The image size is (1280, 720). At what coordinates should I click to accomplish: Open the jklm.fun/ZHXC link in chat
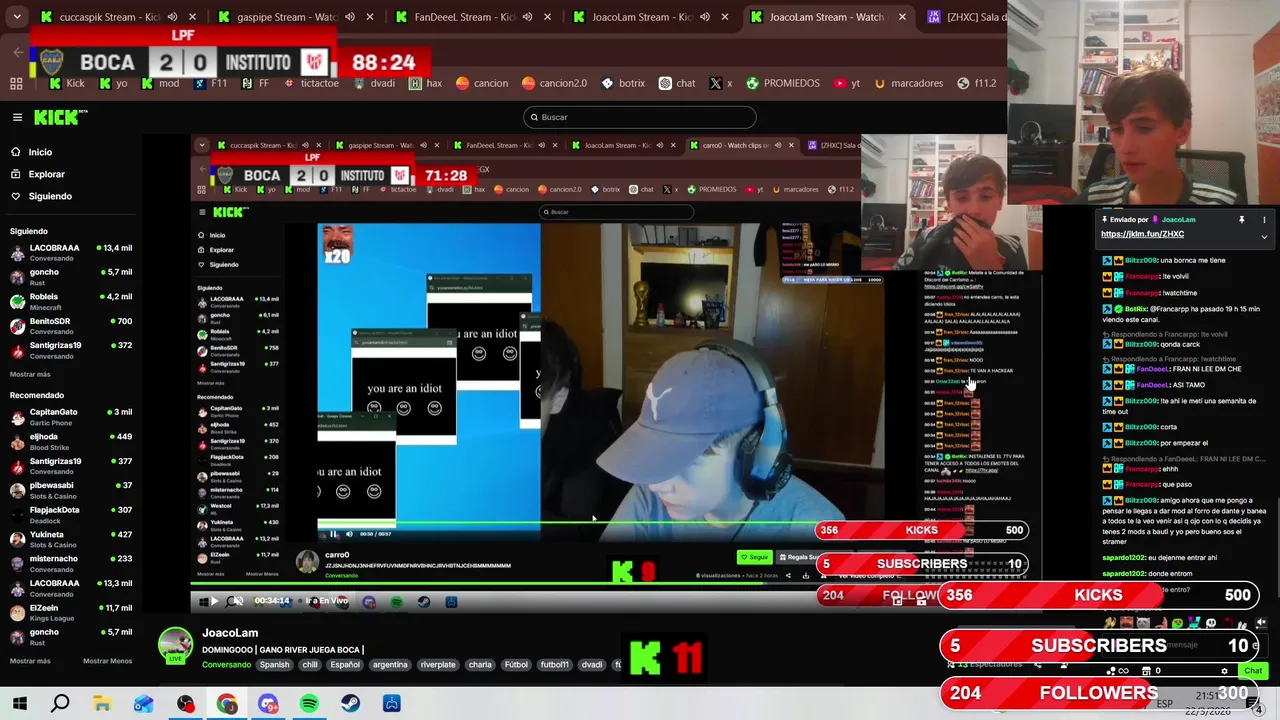coord(1142,234)
